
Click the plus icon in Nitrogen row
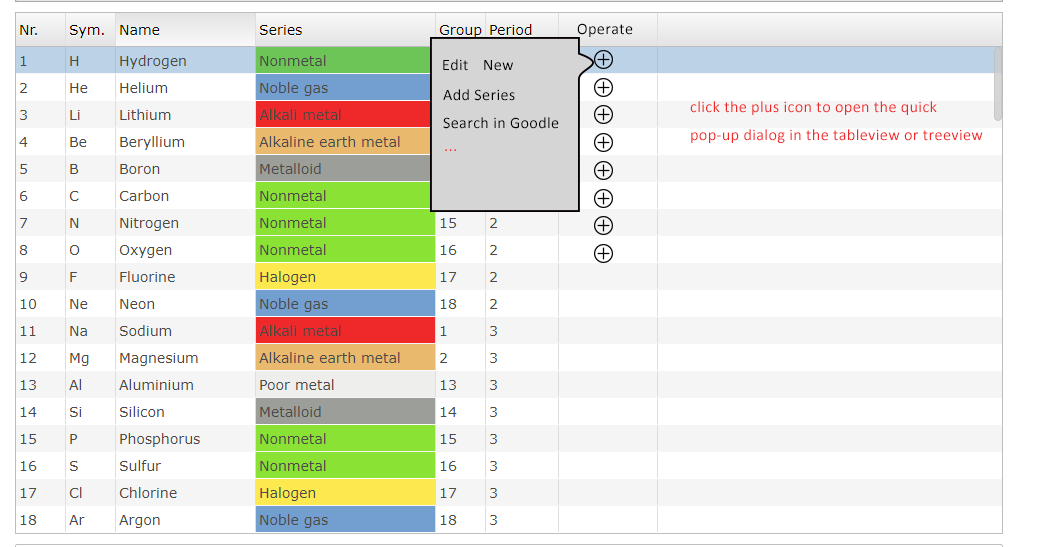point(603,226)
